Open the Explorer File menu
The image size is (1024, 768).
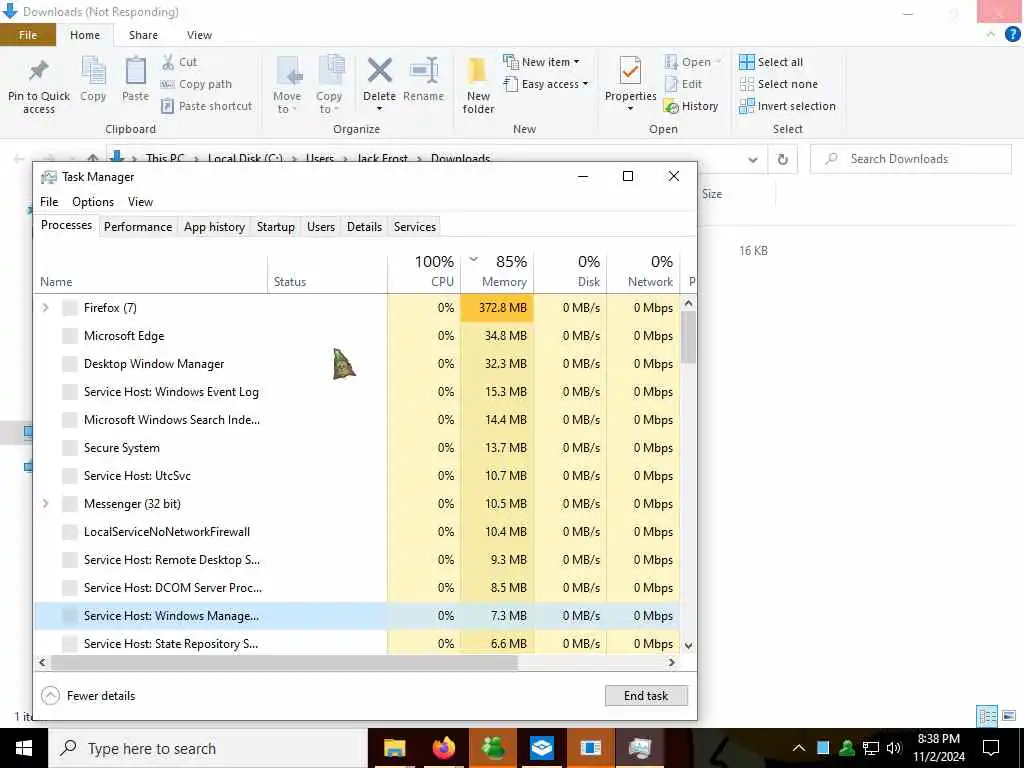coord(28,35)
